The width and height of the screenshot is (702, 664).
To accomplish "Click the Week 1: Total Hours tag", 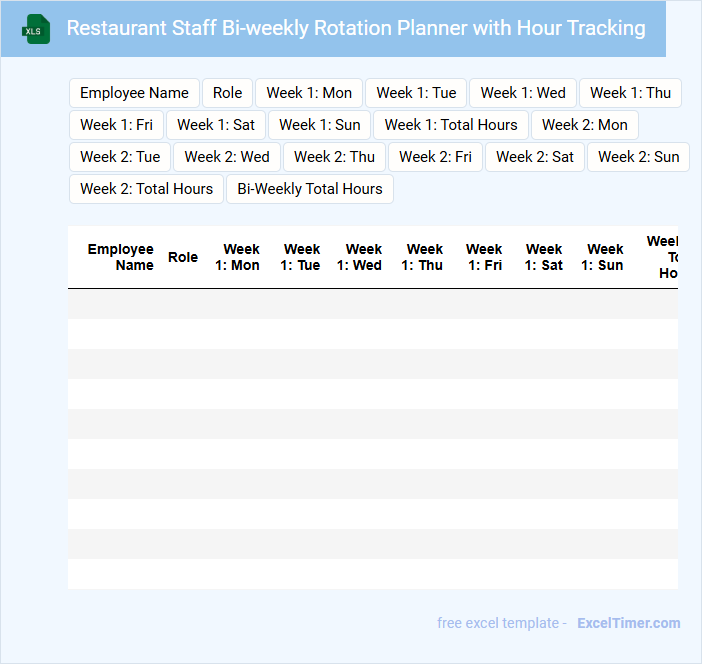I will pyautogui.click(x=451, y=125).
